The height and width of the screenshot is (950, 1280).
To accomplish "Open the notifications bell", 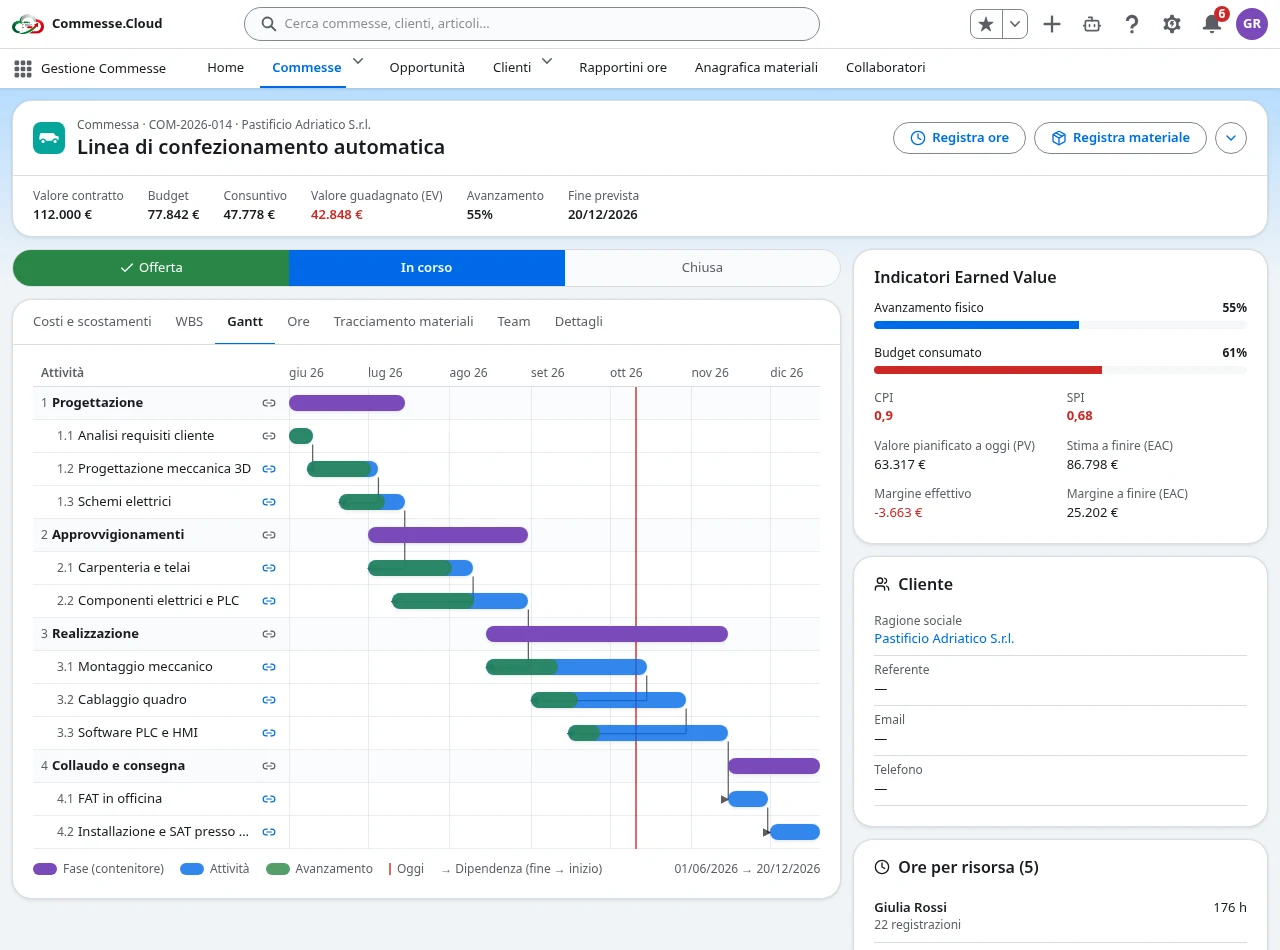I will coord(1212,24).
